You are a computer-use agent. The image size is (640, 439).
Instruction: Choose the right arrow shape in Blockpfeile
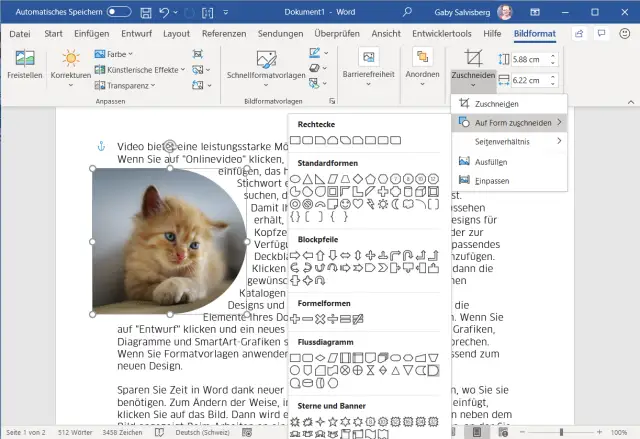pos(296,256)
